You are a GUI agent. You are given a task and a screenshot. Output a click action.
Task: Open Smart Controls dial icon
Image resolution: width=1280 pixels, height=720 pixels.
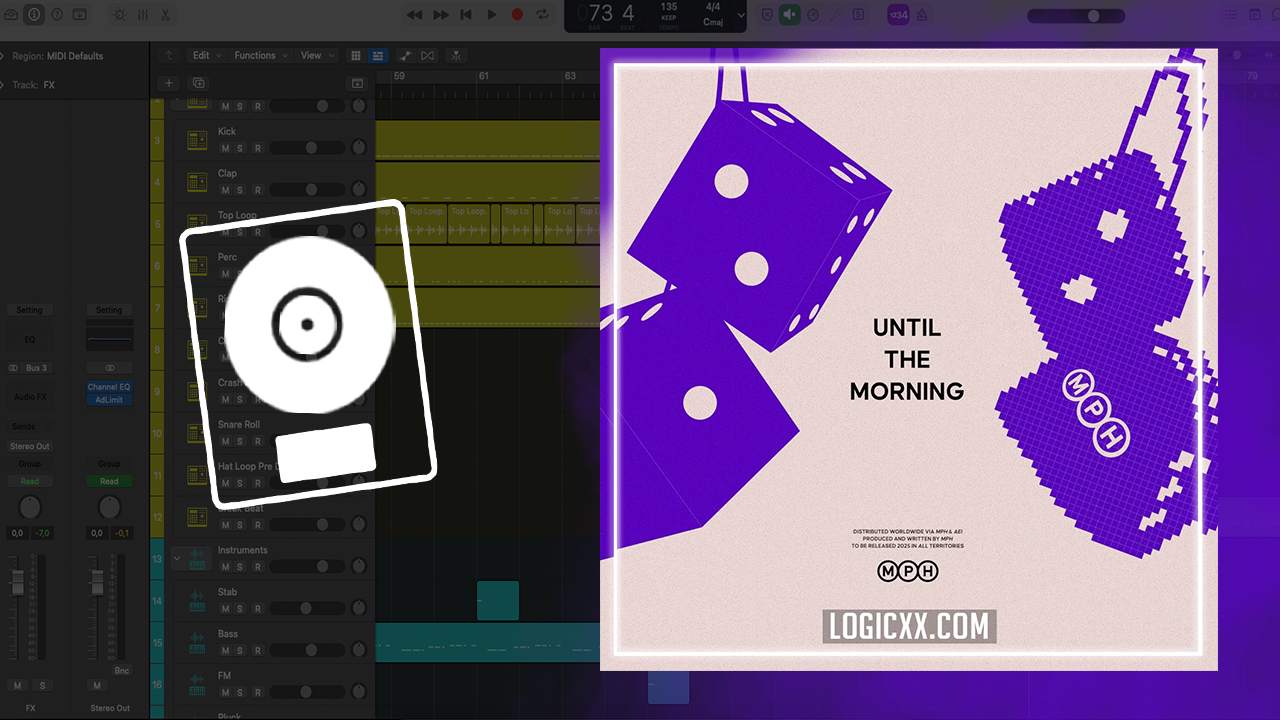[119, 15]
